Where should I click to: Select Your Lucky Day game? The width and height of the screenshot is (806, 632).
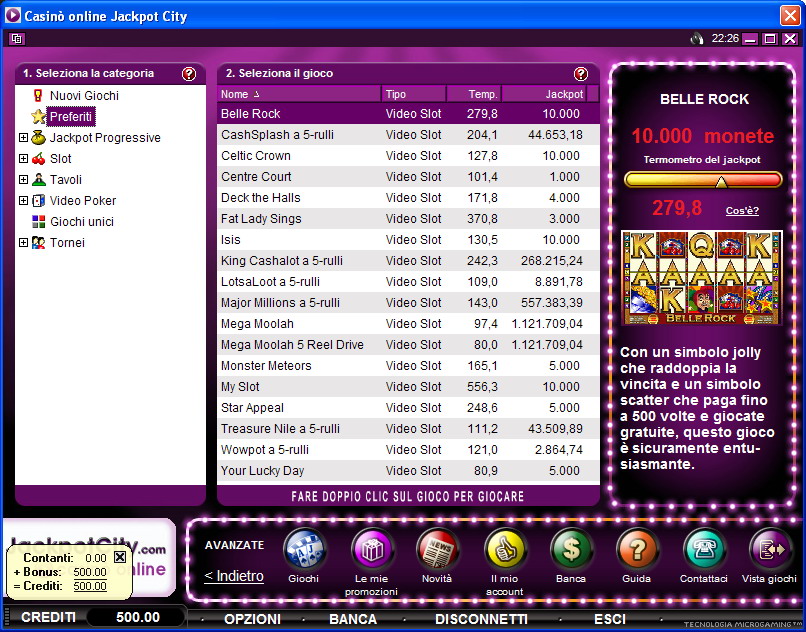[x=408, y=471]
